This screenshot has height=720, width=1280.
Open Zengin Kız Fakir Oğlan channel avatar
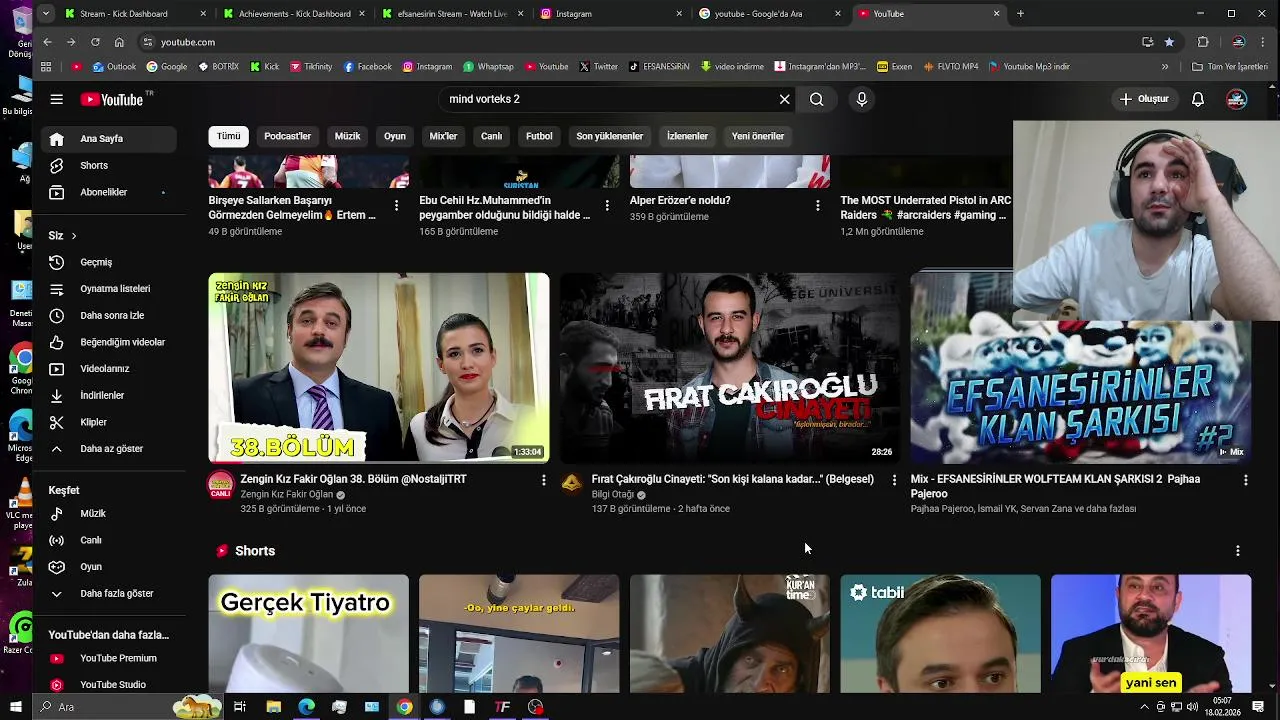tap(221, 485)
